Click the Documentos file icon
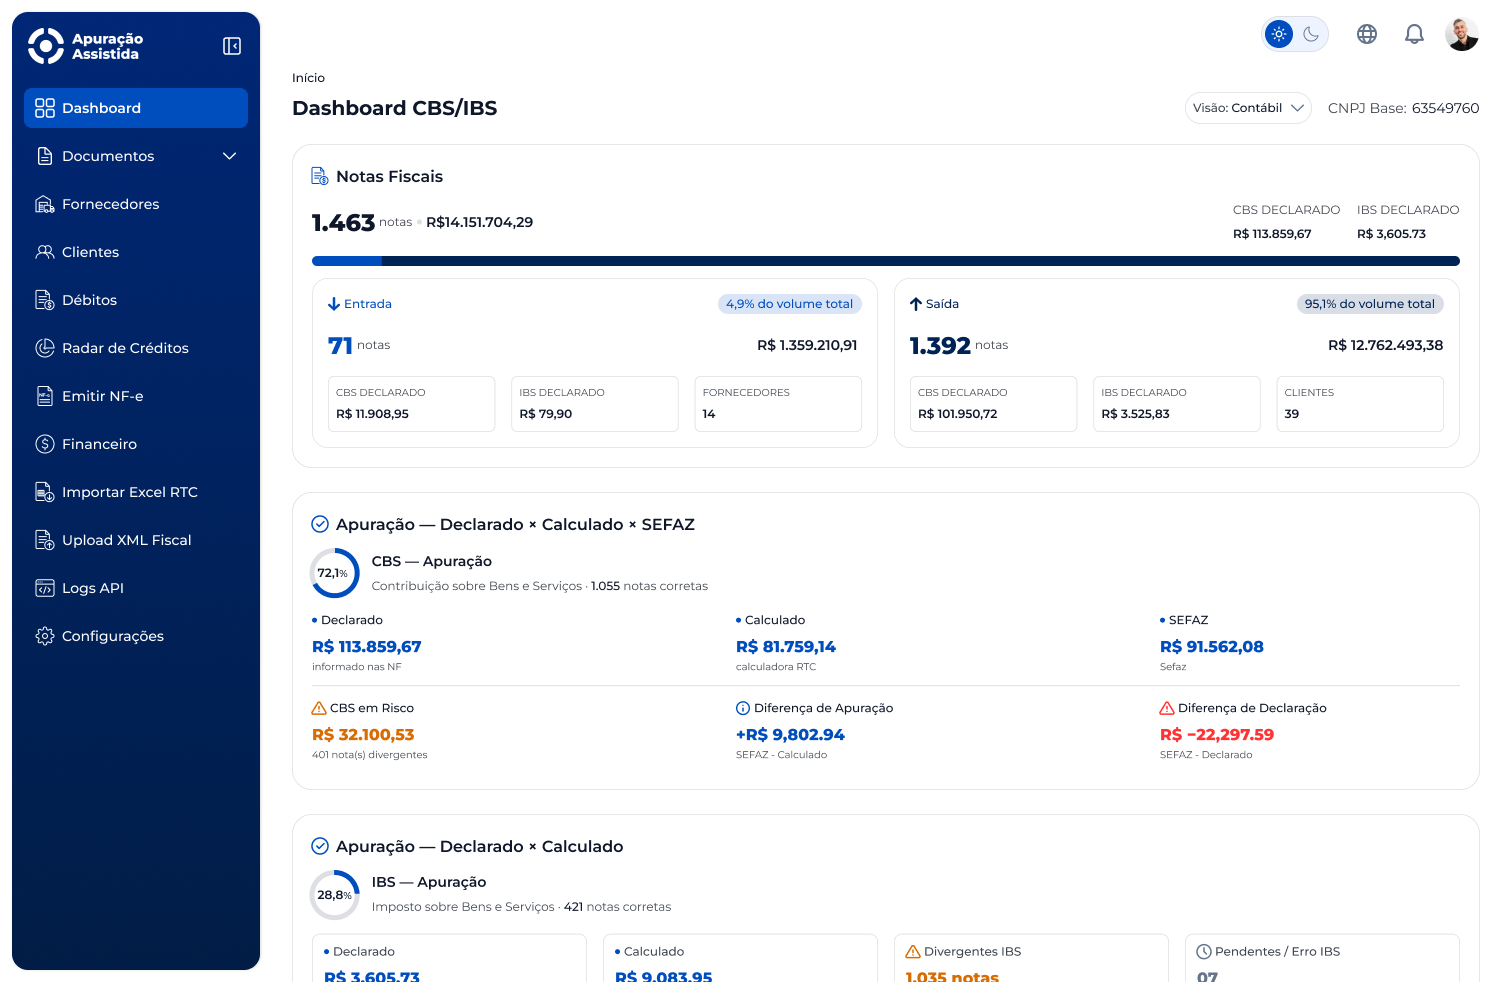The height and width of the screenshot is (982, 1512). (45, 156)
